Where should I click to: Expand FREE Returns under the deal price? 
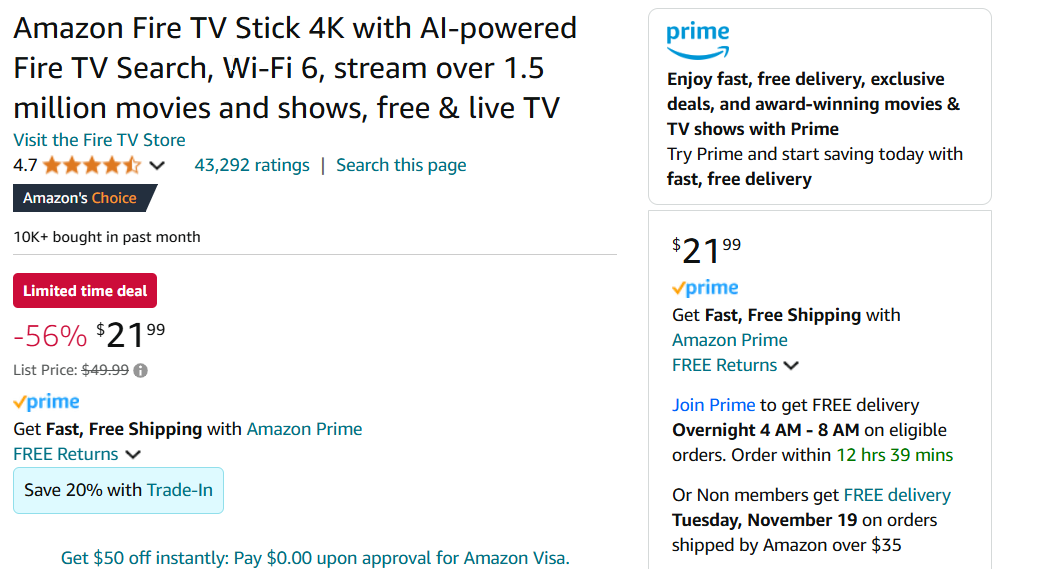pos(77,454)
